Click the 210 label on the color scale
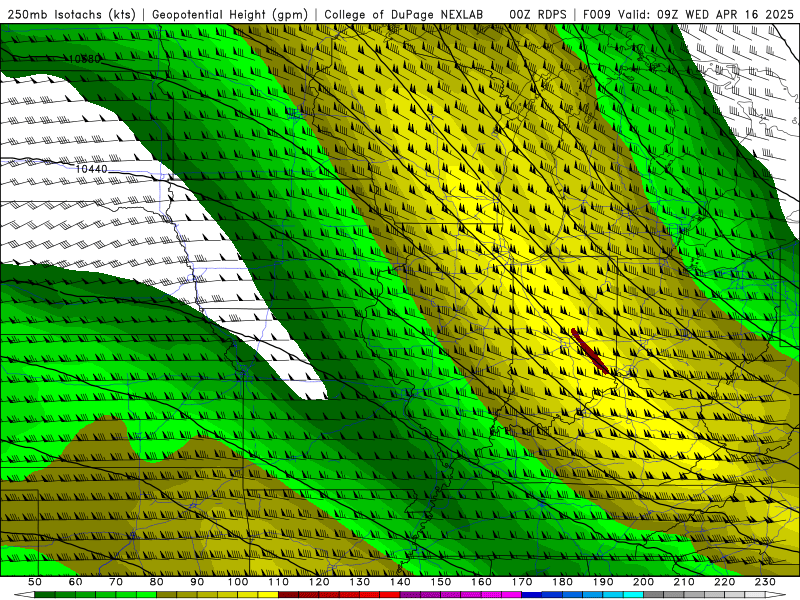The image size is (800, 600). [x=684, y=582]
